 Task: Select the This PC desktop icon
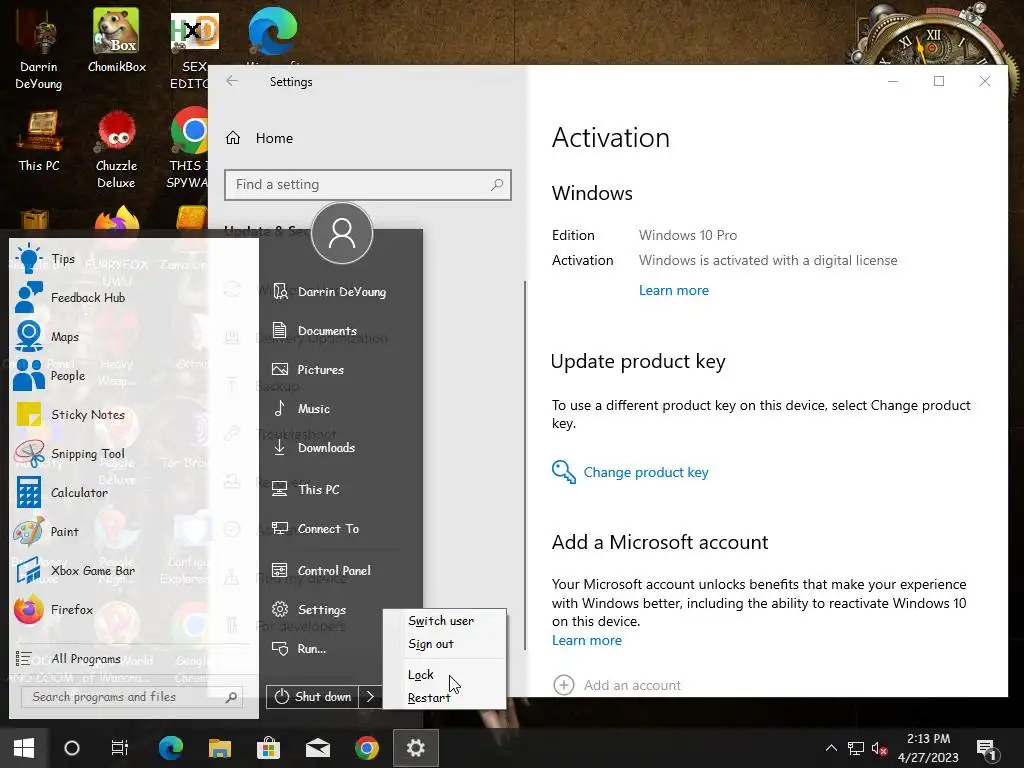pos(39,141)
